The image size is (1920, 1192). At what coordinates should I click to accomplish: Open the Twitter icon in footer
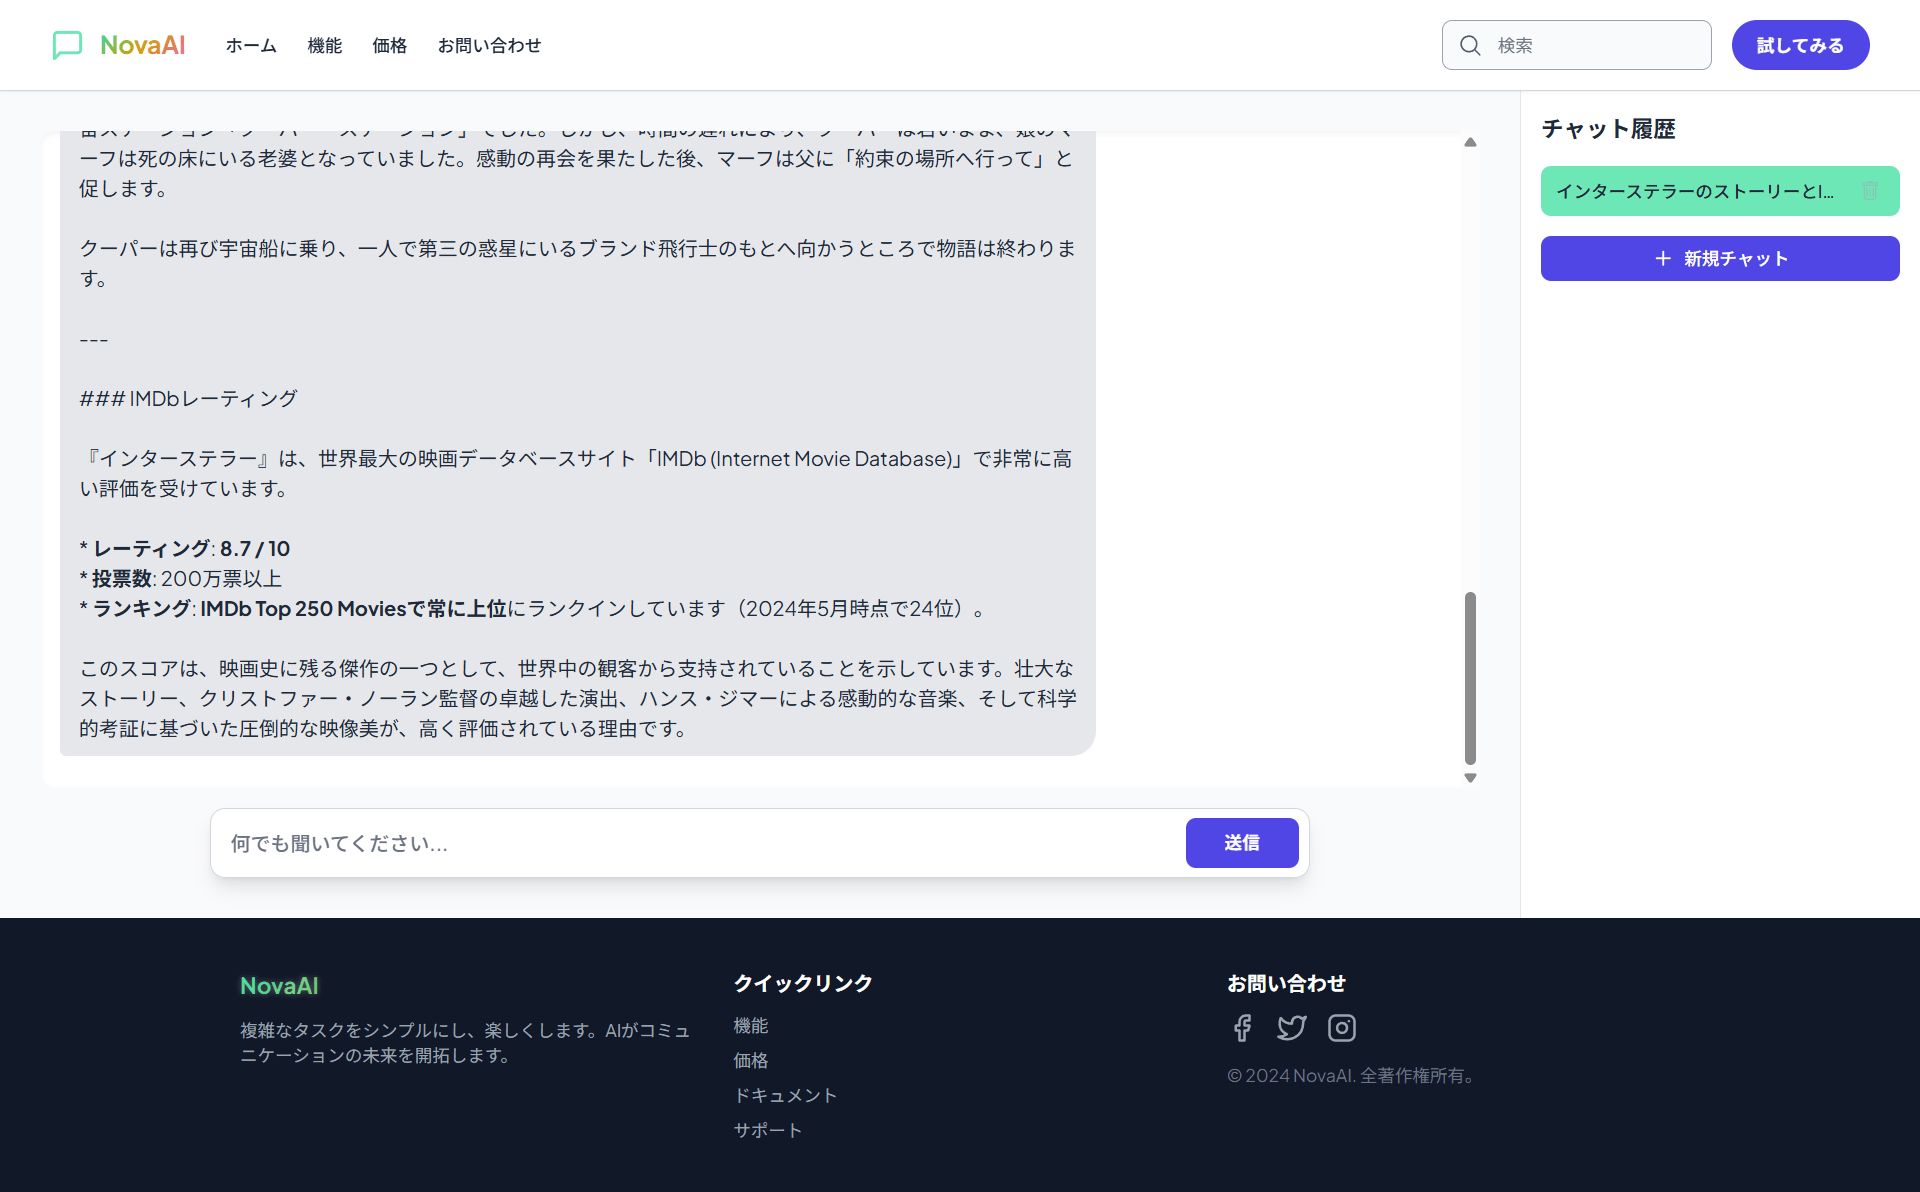pyautogui.click(x=1291, y=1028)
